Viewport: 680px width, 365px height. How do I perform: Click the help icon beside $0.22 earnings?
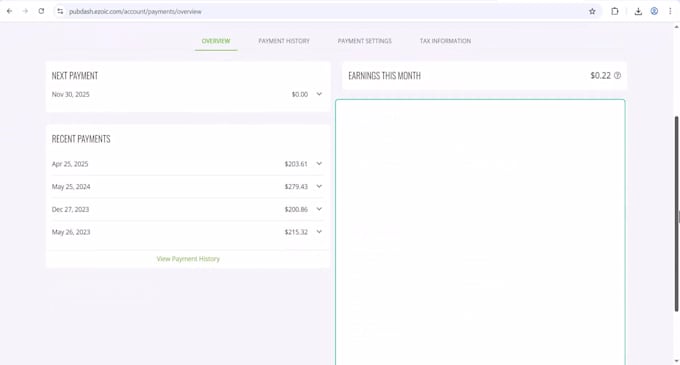pyautogui.click(x=618, y=75)
